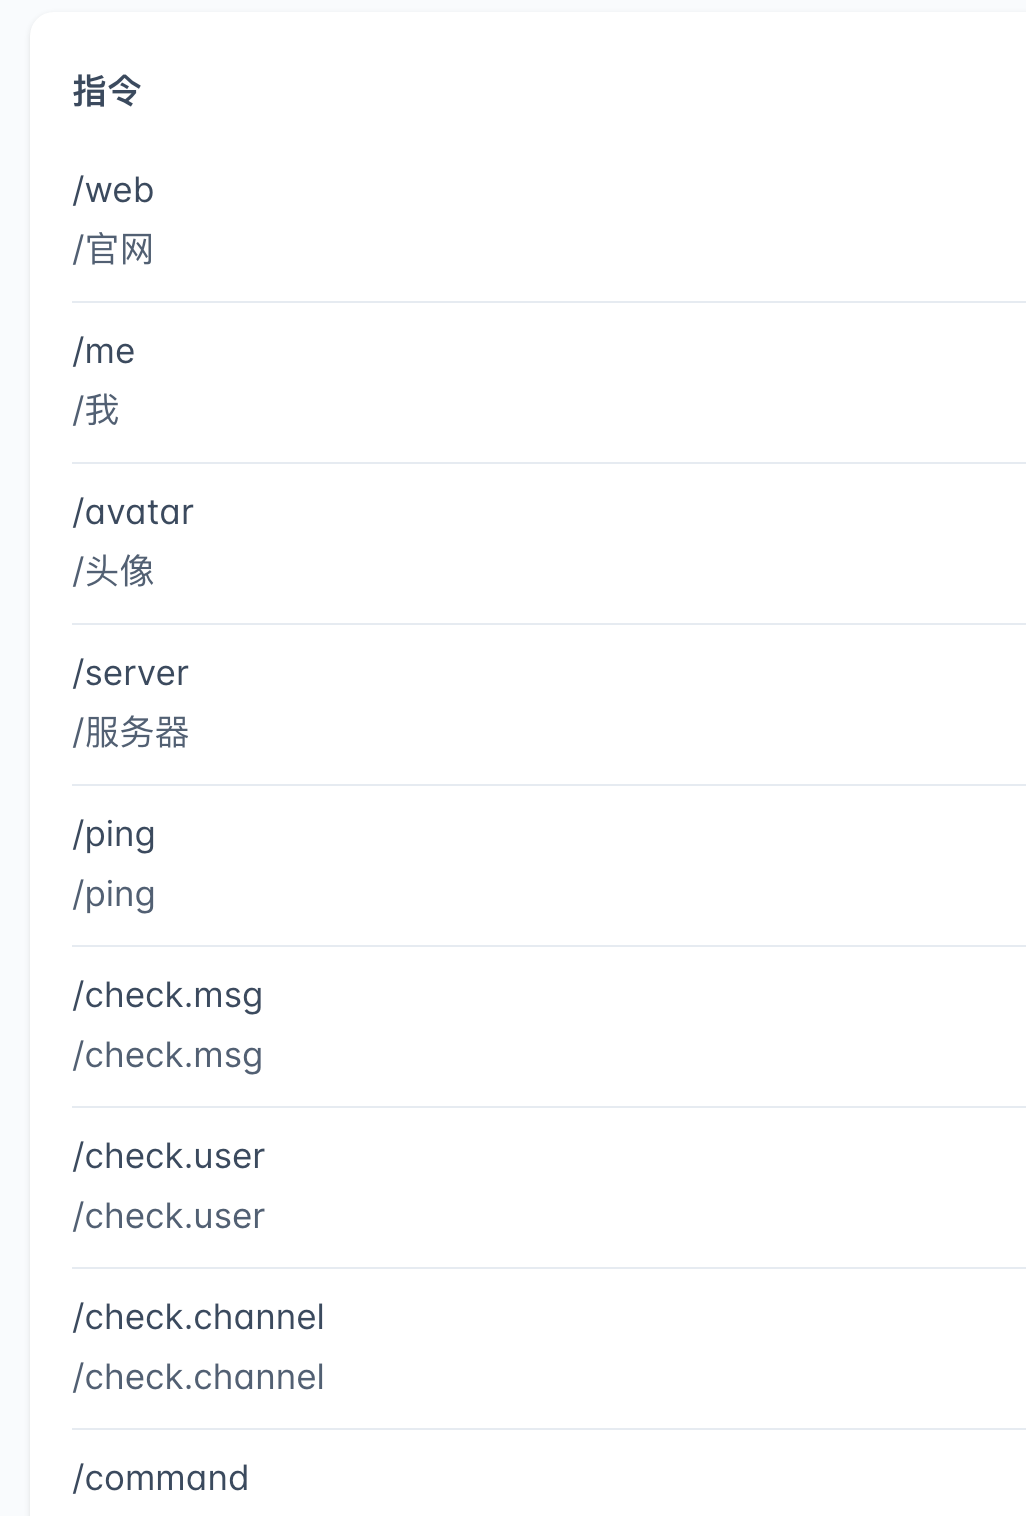This screenshot has width=1026, height=1516.
Task: Select the /command entry at the bottom
Action: 160,1479
